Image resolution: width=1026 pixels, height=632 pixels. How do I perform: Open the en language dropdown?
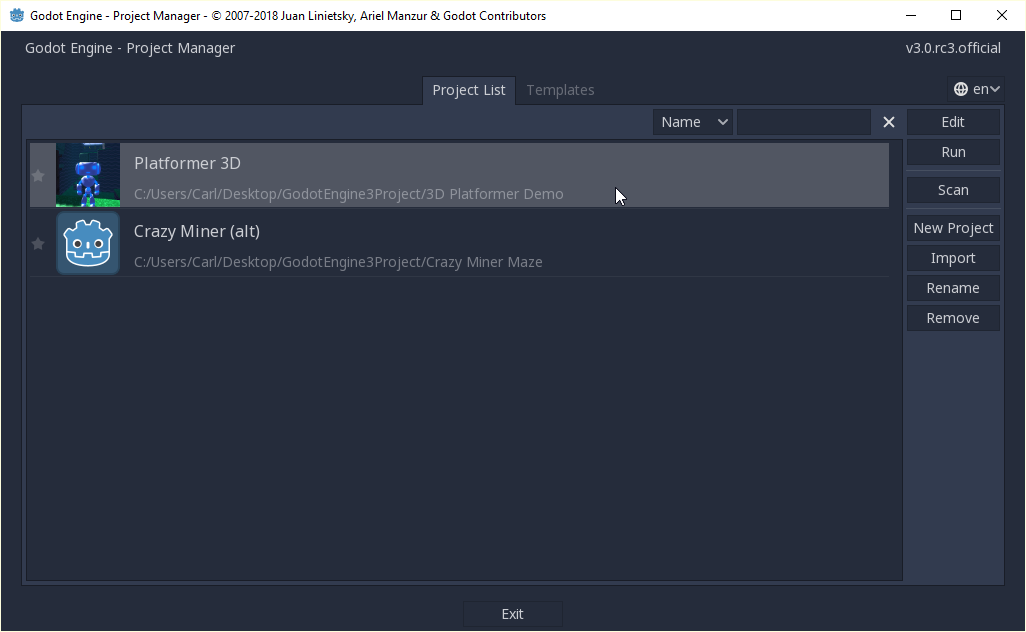point(976,89)
